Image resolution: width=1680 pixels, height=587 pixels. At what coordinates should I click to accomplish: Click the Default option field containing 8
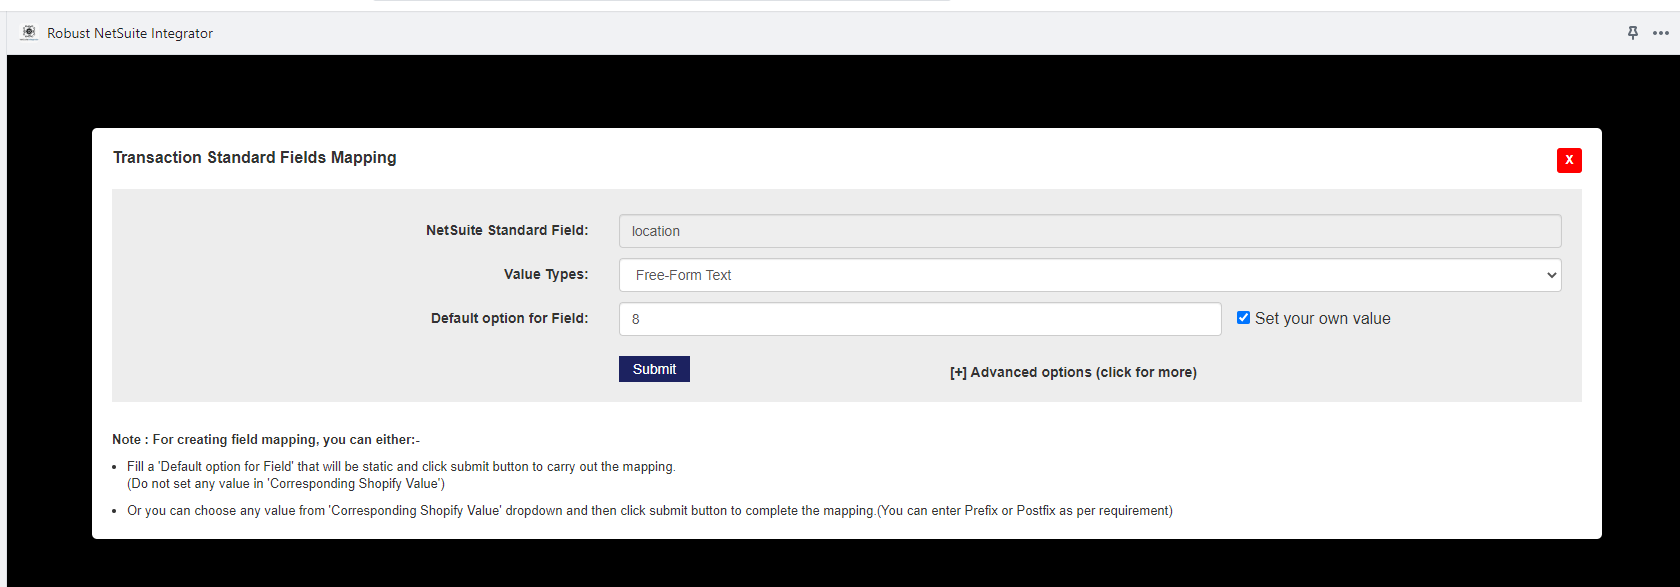point(919,319)
